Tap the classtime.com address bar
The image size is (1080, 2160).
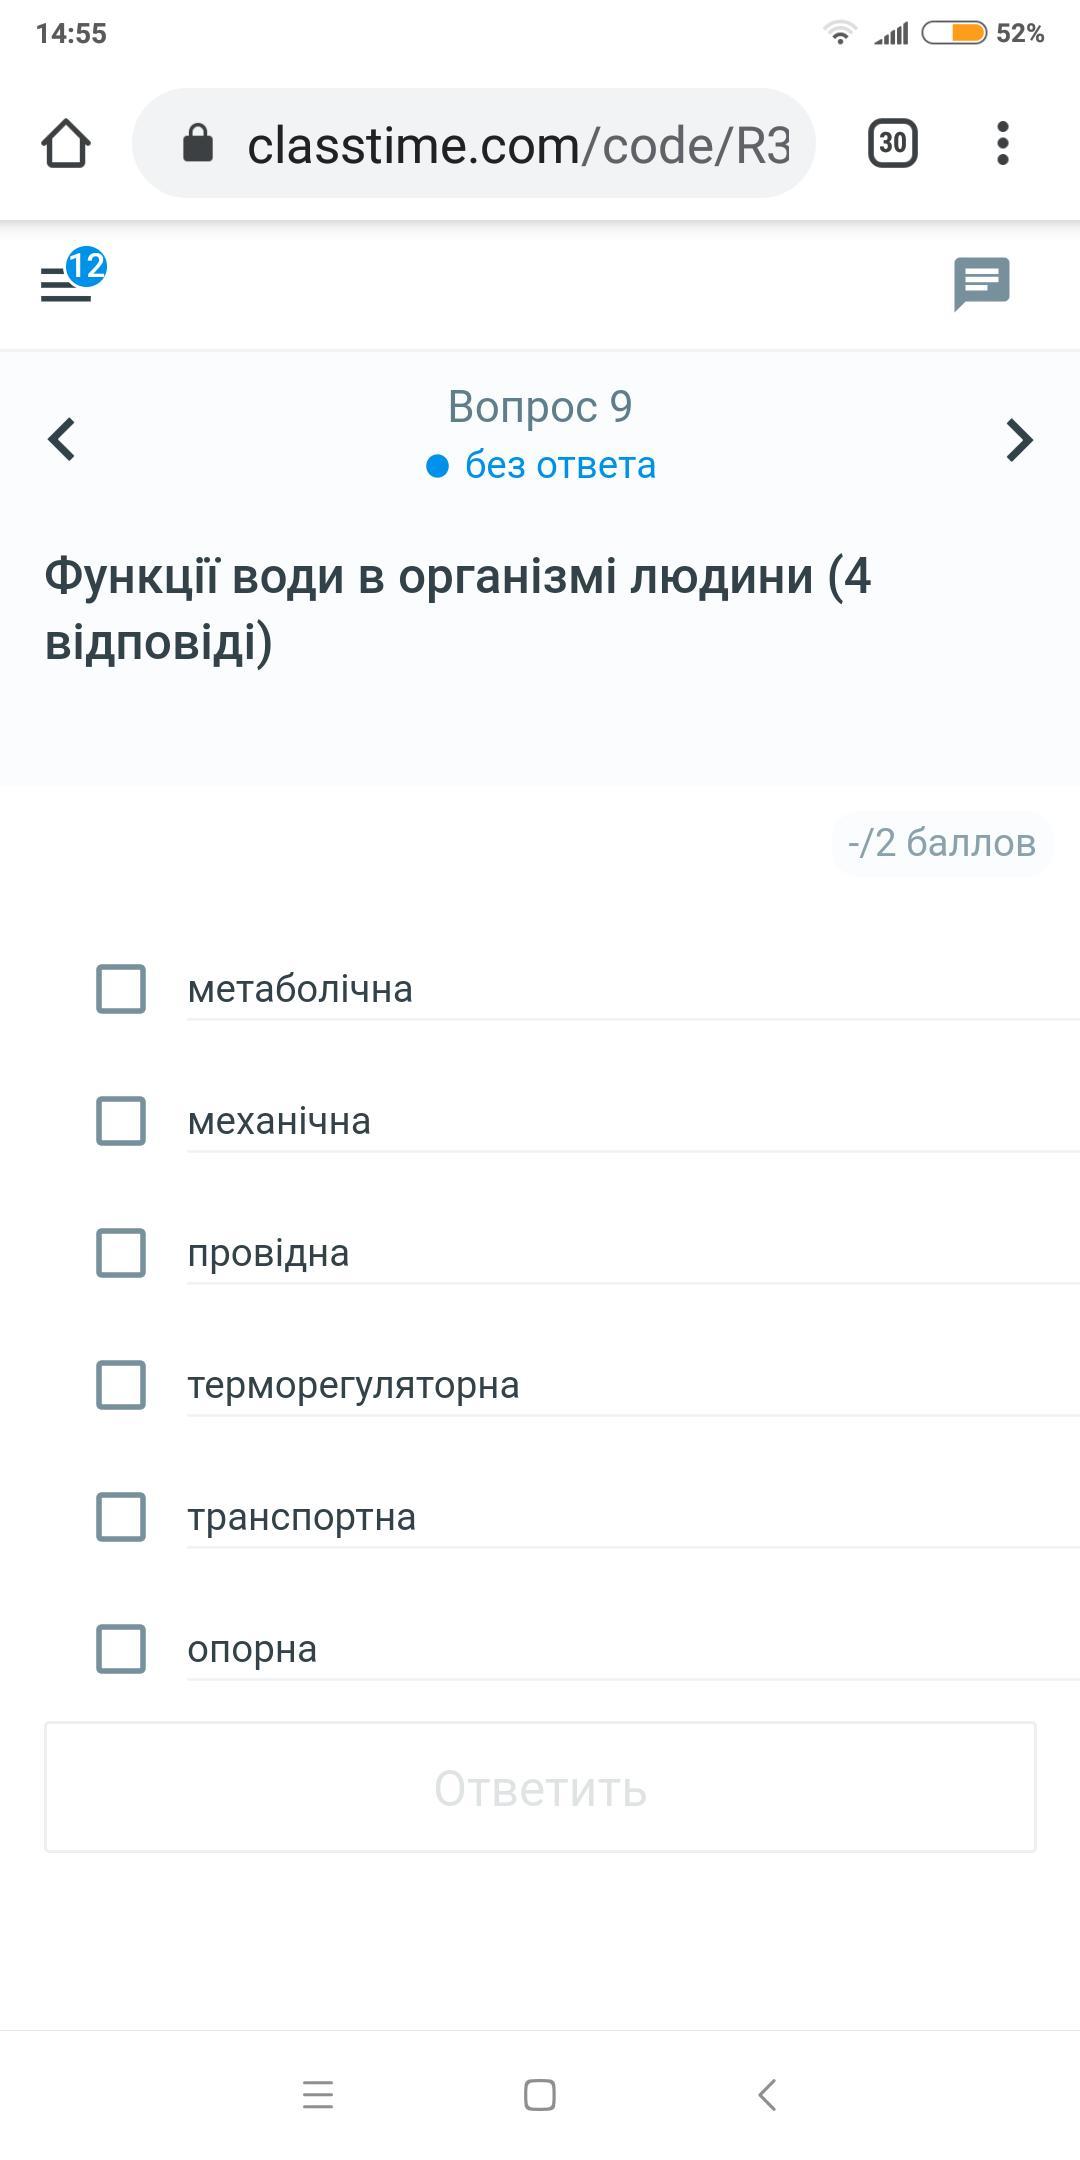[518, 145]
